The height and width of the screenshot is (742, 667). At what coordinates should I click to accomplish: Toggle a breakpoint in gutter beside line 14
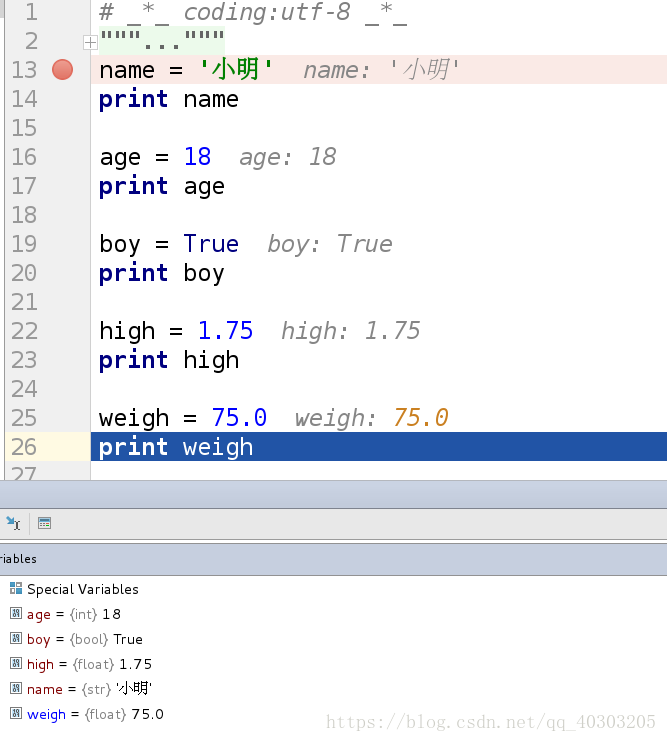[62, 99]
